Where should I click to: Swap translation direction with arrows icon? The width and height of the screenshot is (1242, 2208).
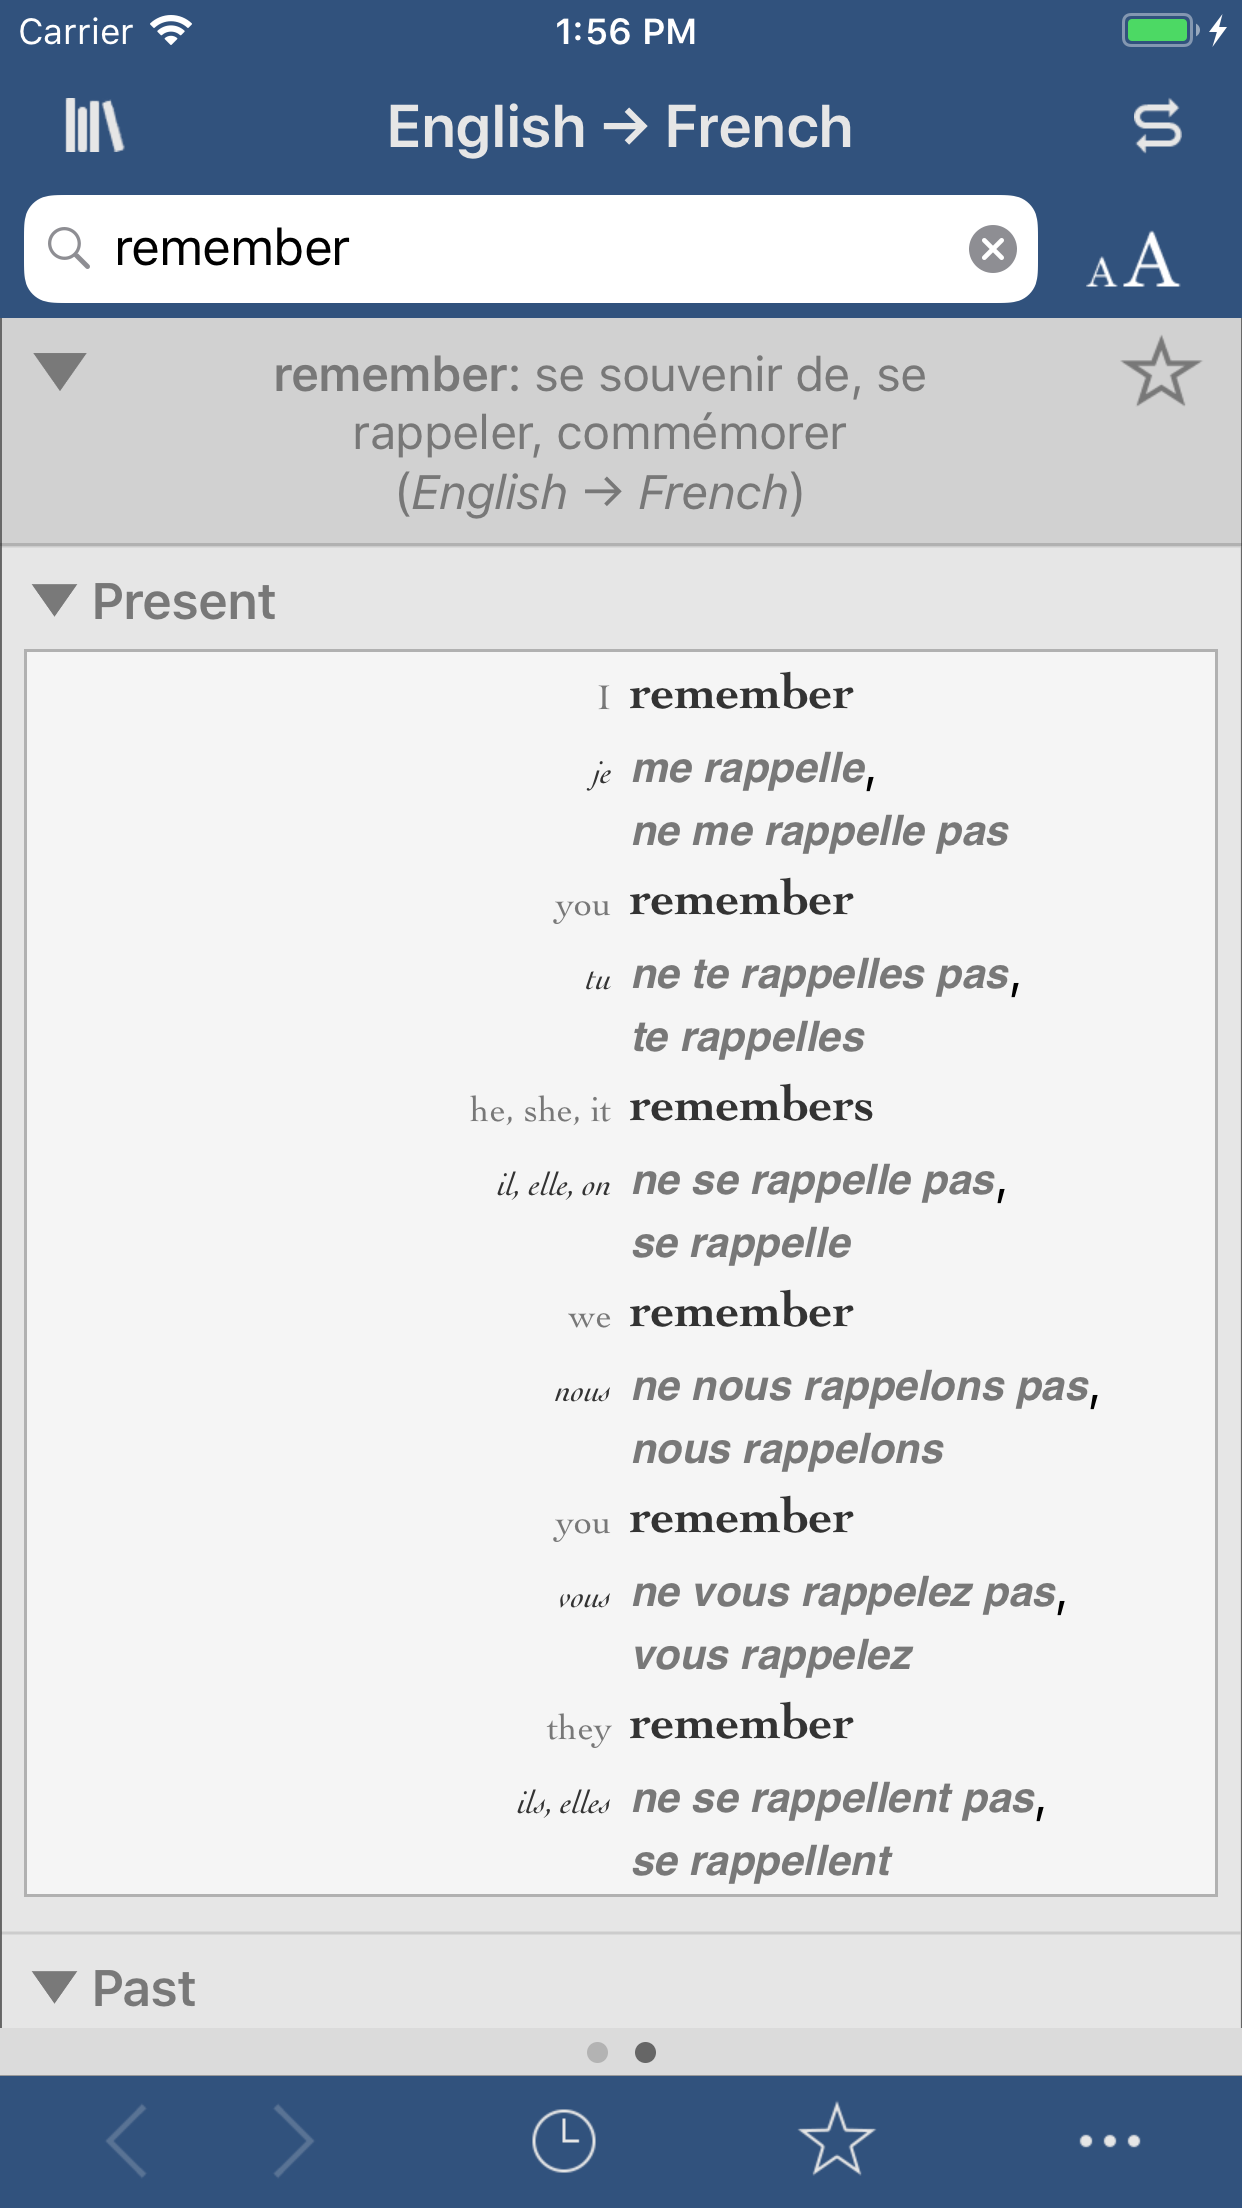(1157, 127)
